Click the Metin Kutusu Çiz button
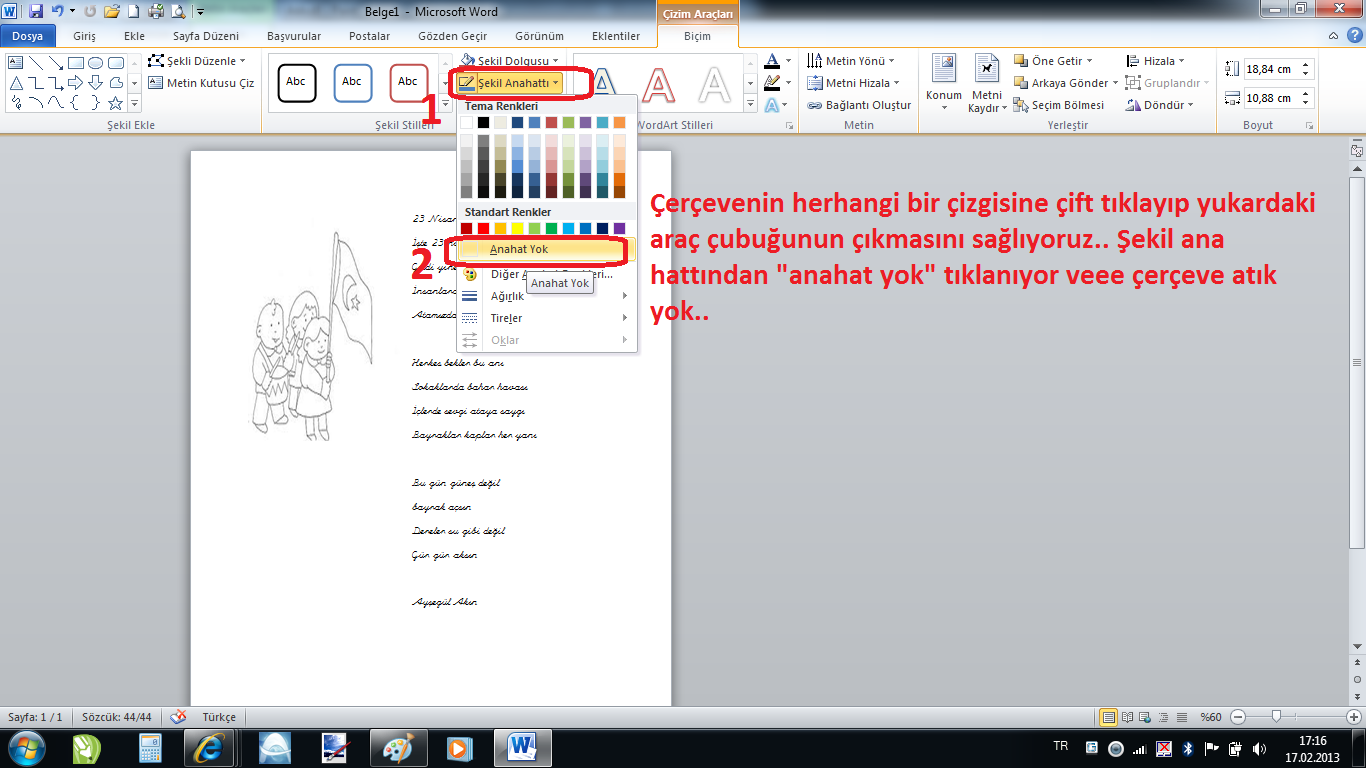The image size is (1366, 768). click(201, 83)
